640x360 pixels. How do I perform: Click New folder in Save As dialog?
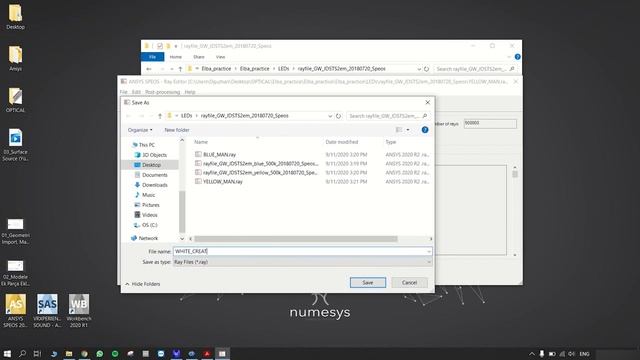177,130
